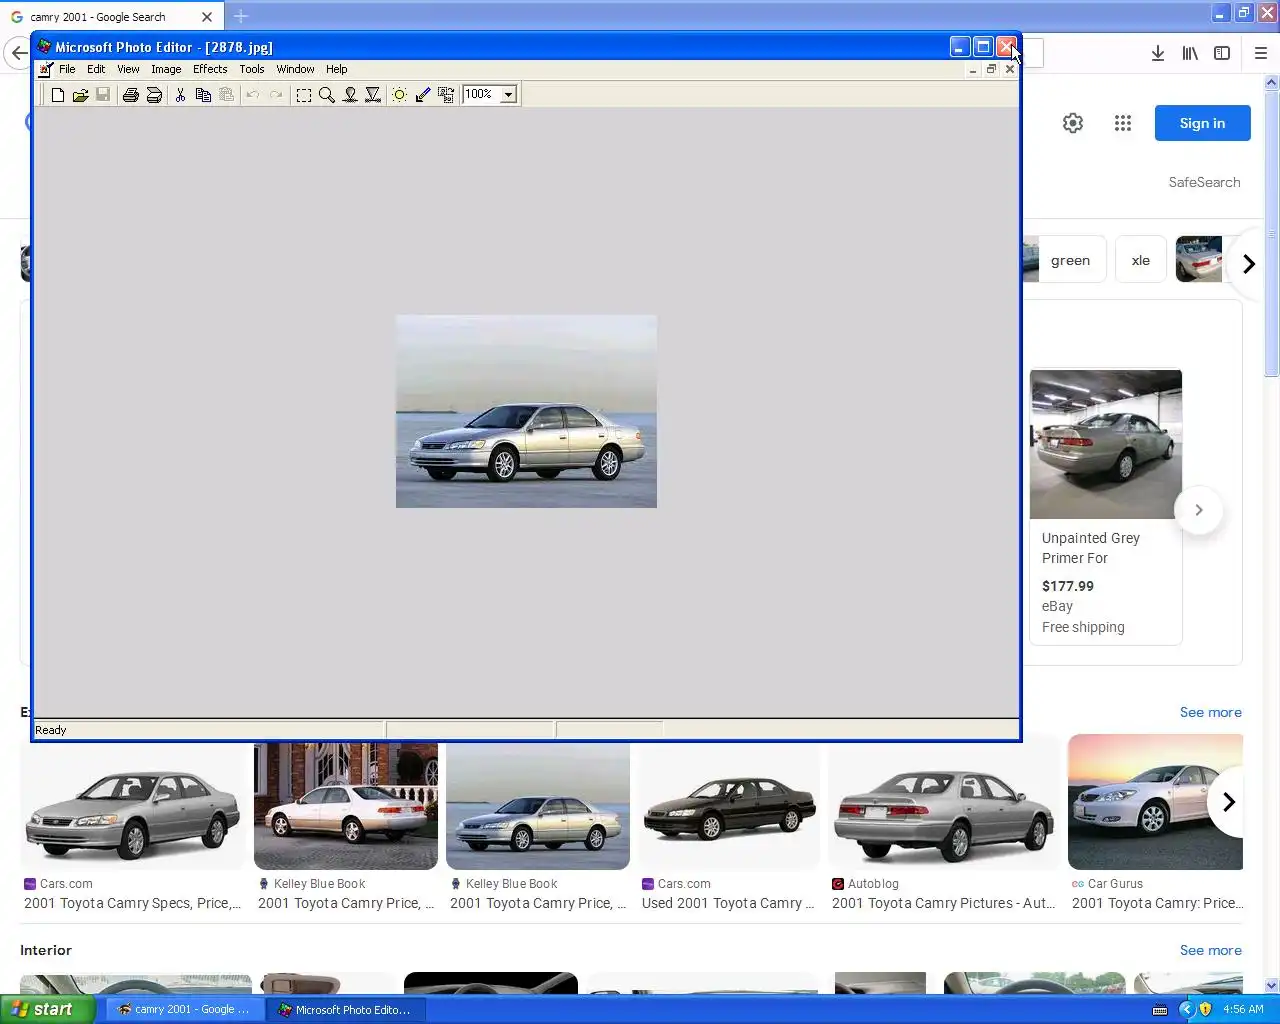The width and height of the screenshot is (1280, 1024).
Task: Open Google apps grid icon
Action: coord(1123,123)
